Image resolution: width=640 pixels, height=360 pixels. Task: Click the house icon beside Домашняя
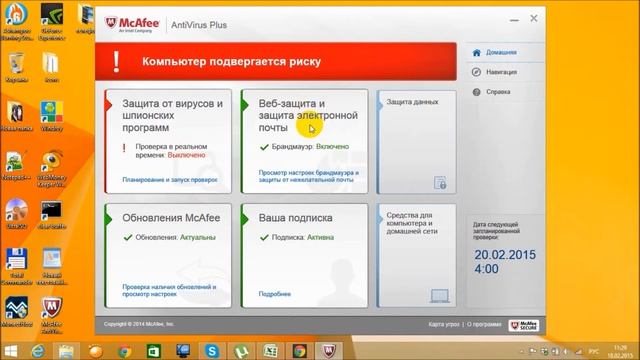[476, 52]
